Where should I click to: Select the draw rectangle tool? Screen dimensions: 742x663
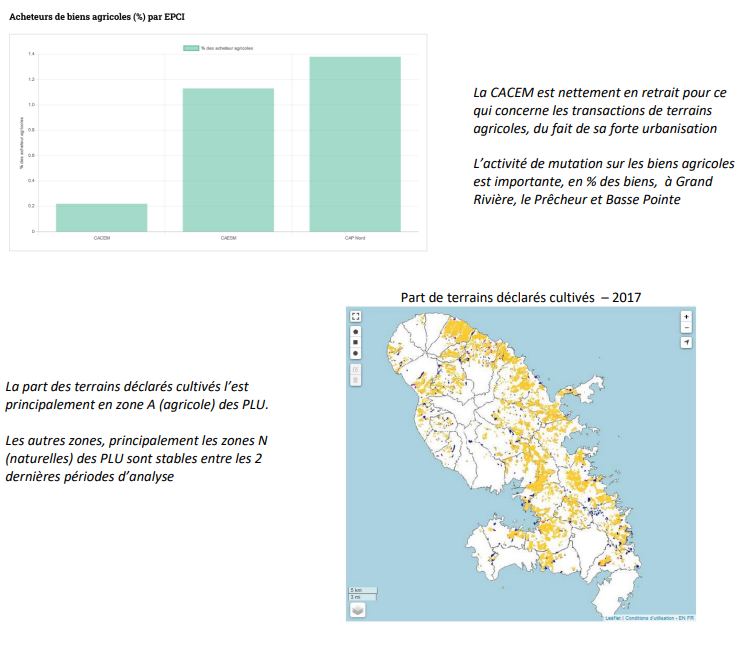pos(357,342)
